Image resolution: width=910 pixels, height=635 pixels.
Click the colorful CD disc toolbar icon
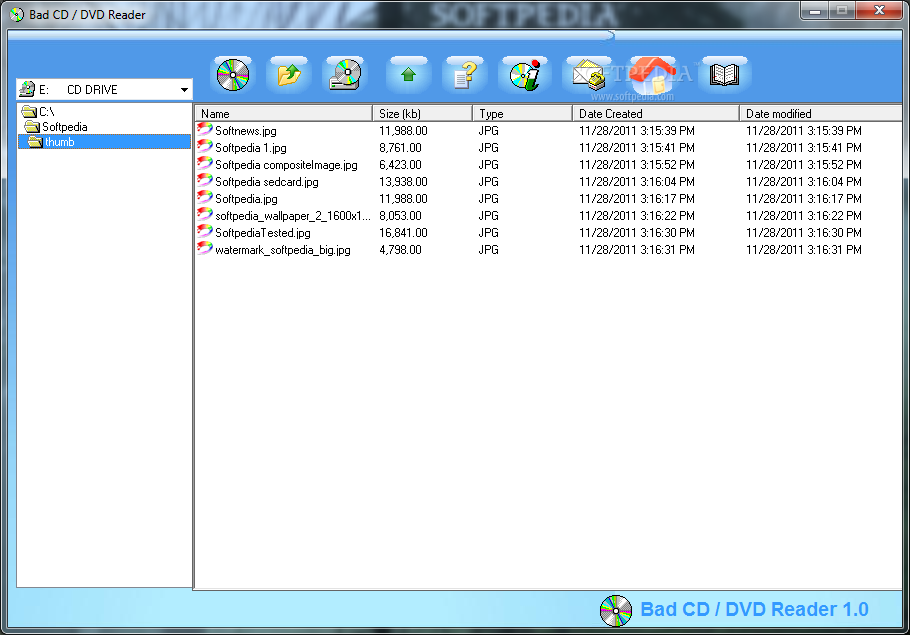coord(233,75)
